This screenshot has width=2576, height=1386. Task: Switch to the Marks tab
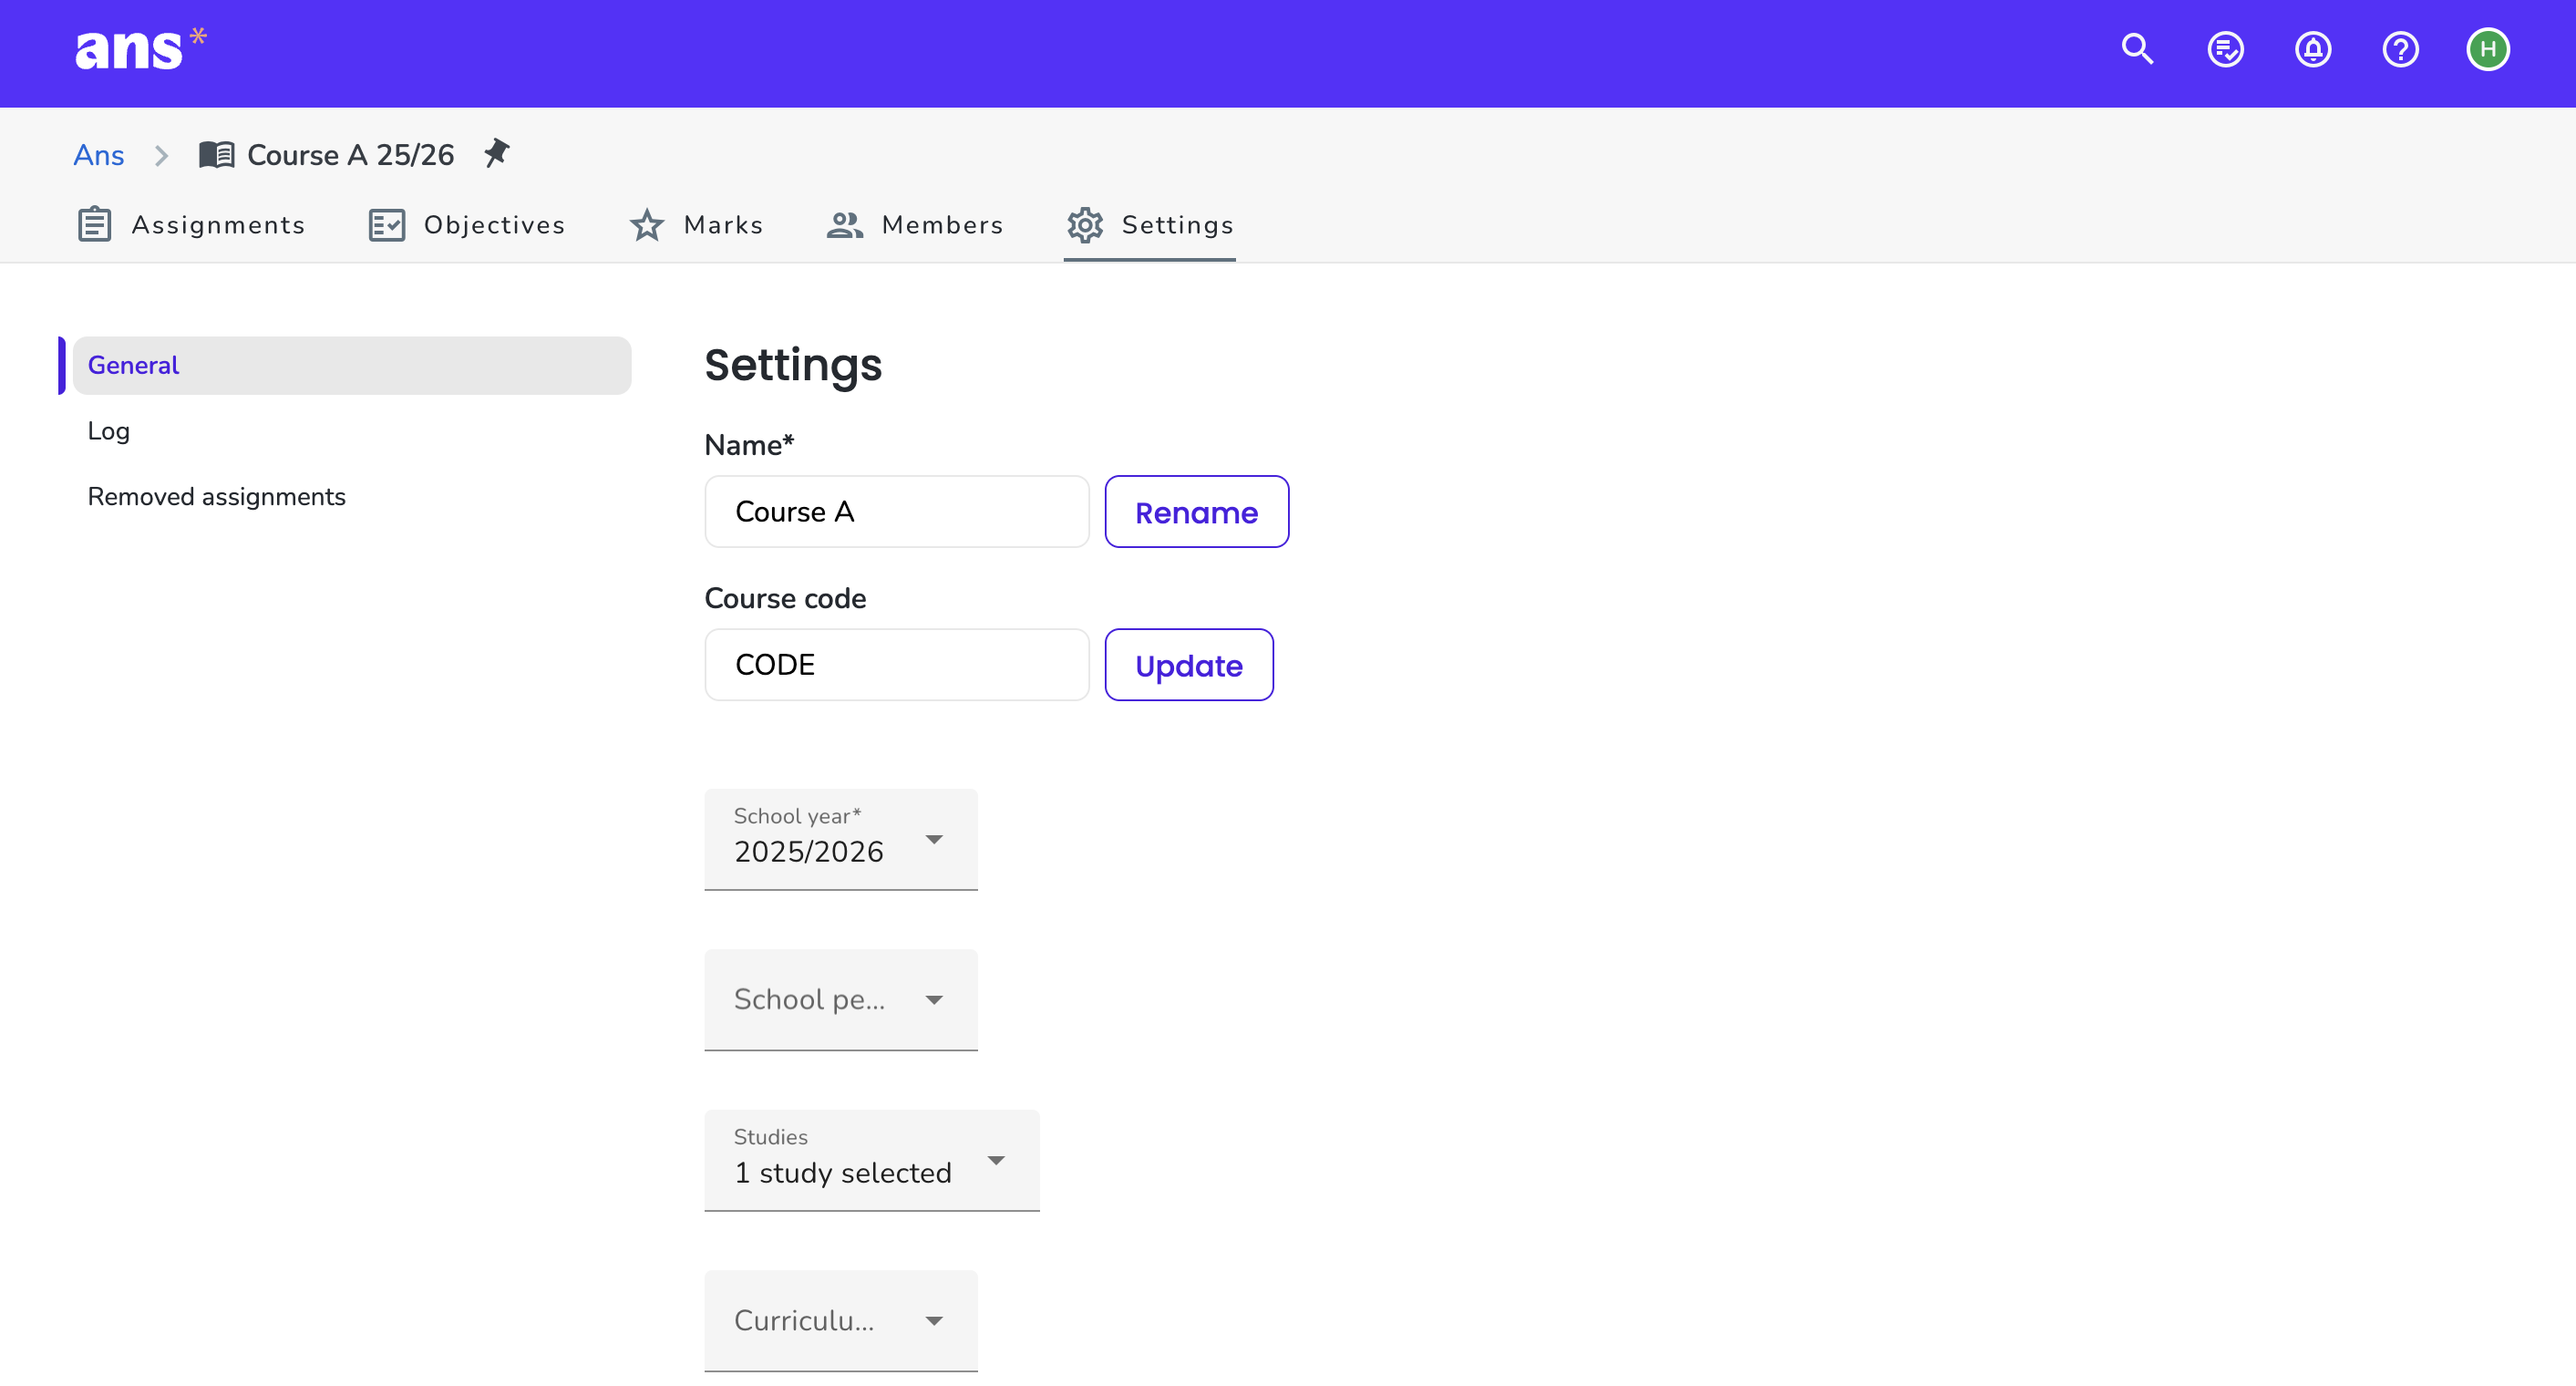point(696,225)
